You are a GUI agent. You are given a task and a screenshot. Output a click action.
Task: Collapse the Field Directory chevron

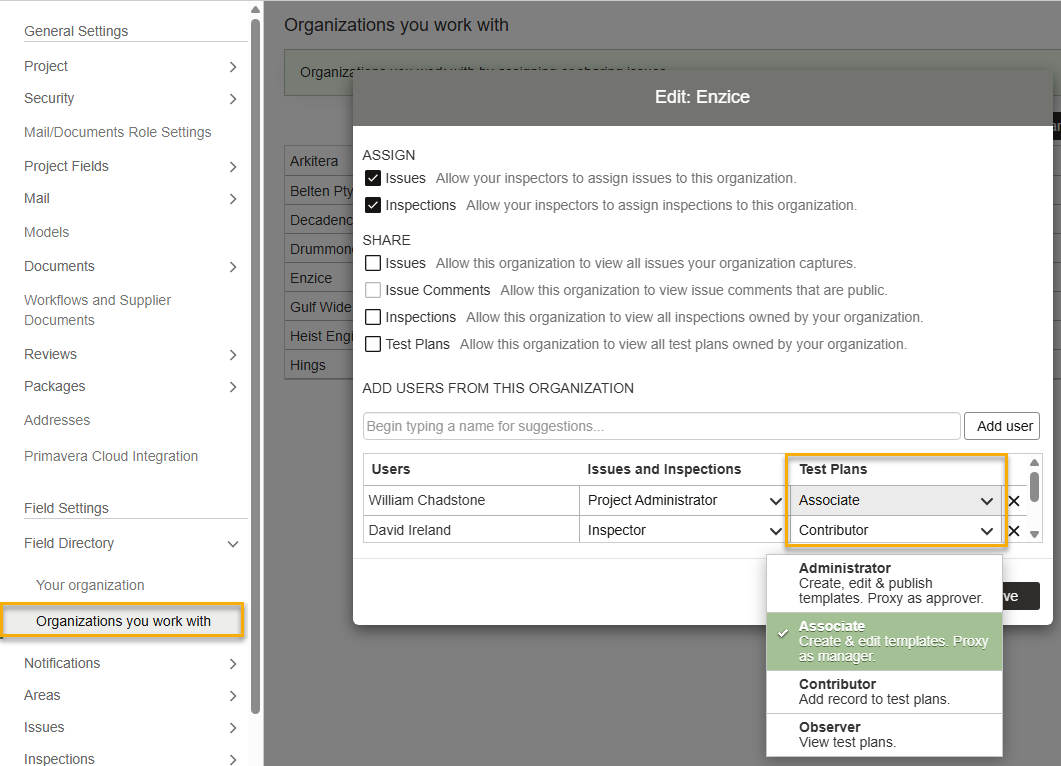[232, 544]
